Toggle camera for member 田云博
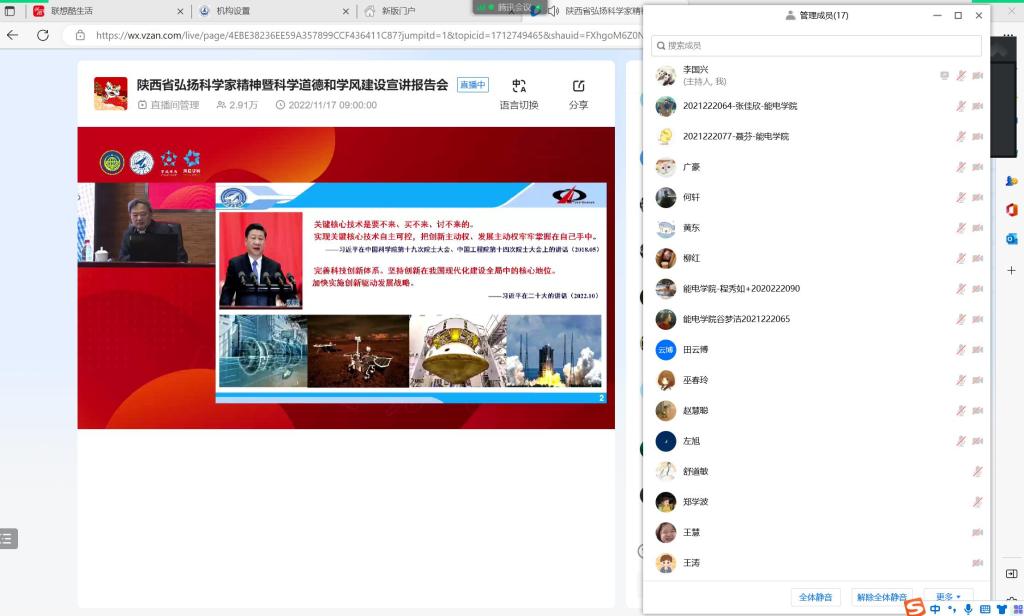The height and width of the screenshot is (616, 1024). coord(977,350)
